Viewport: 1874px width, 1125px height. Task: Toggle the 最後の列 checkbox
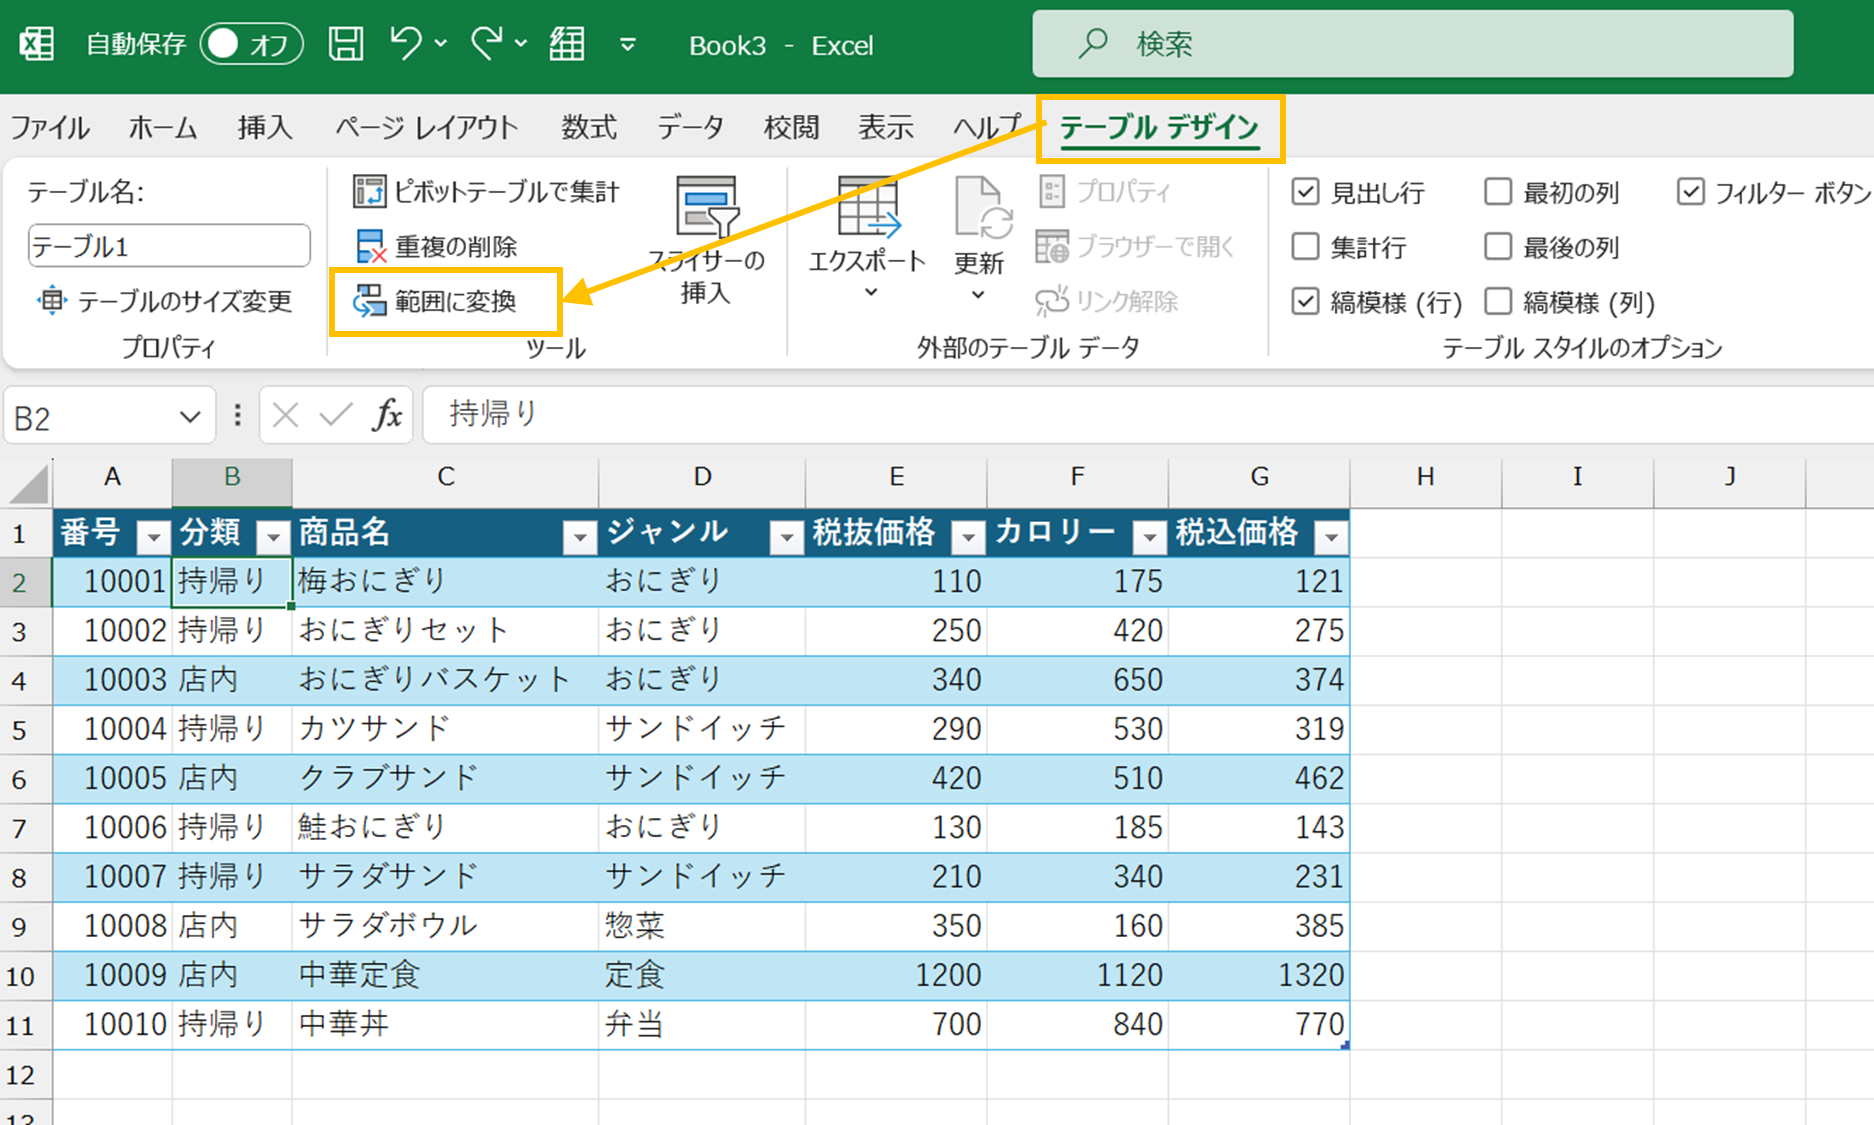click(1498, 246)
